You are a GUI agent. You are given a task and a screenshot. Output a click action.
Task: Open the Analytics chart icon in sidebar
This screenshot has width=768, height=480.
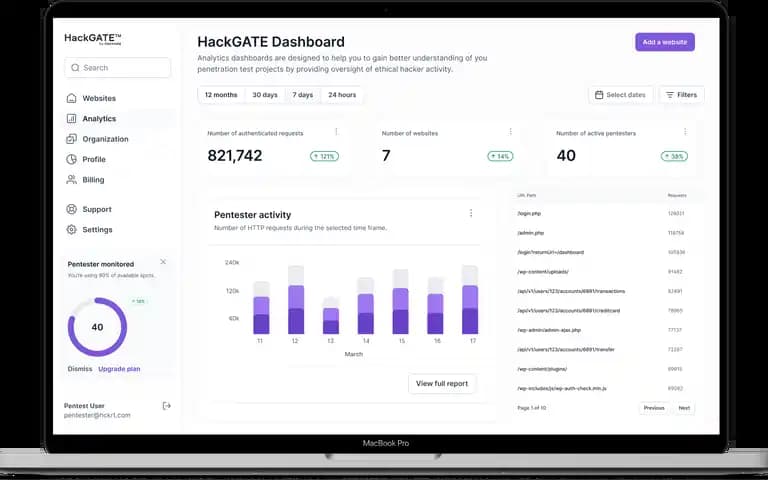pos(72,119)
